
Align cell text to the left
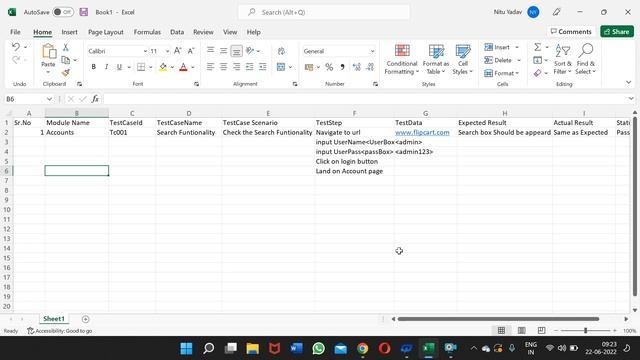210,67
